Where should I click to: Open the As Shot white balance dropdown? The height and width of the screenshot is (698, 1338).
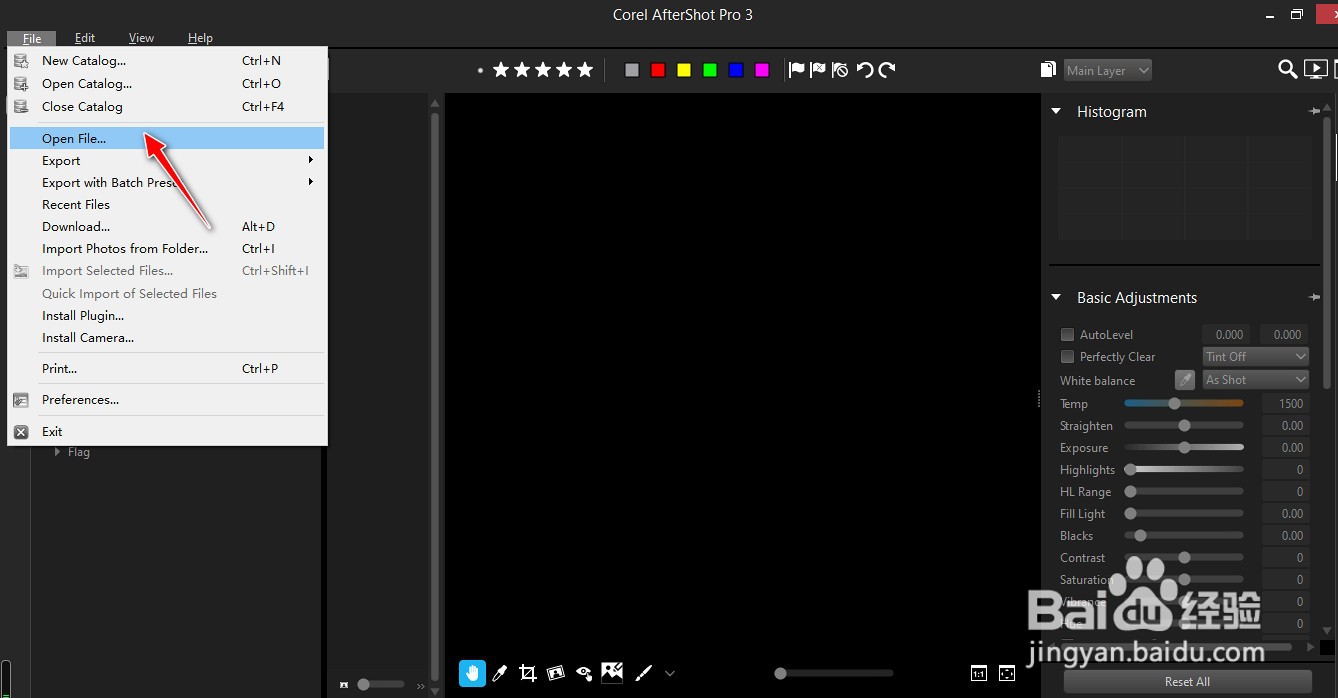point(1256,380)
